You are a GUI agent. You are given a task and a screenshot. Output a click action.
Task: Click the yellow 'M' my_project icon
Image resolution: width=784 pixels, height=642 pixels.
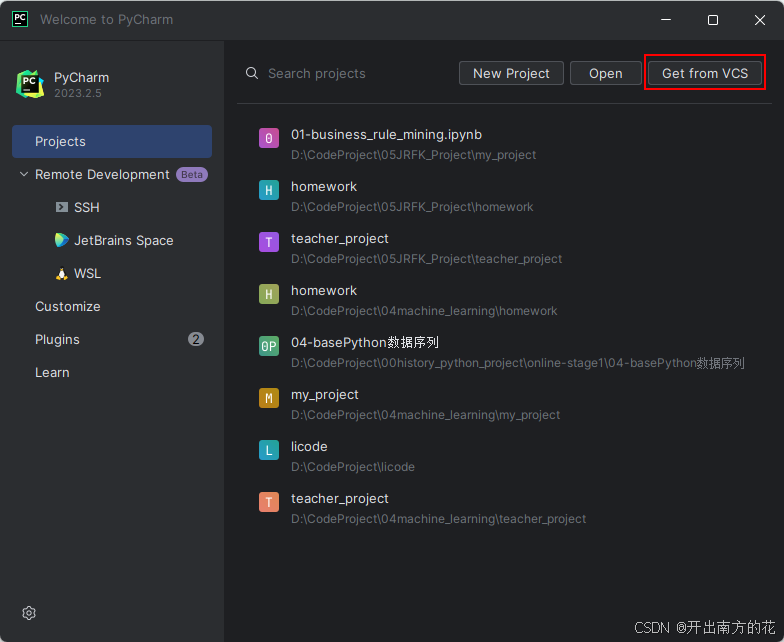pos(268,398)
